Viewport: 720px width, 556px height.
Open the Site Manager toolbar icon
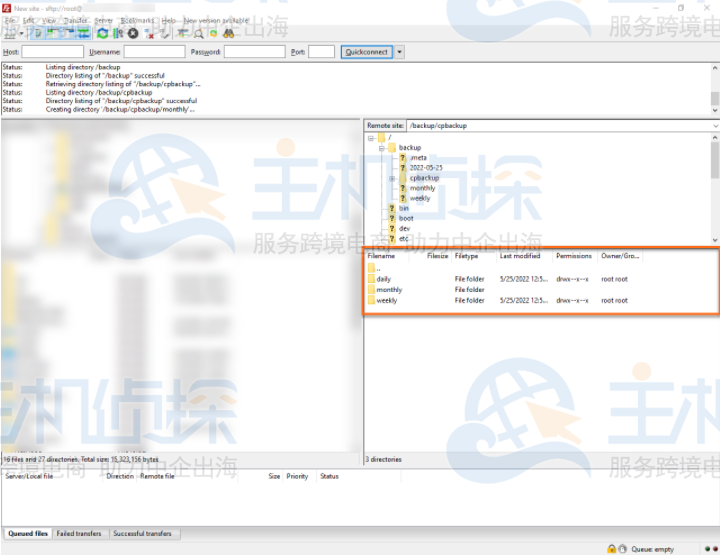click(10, 34)
